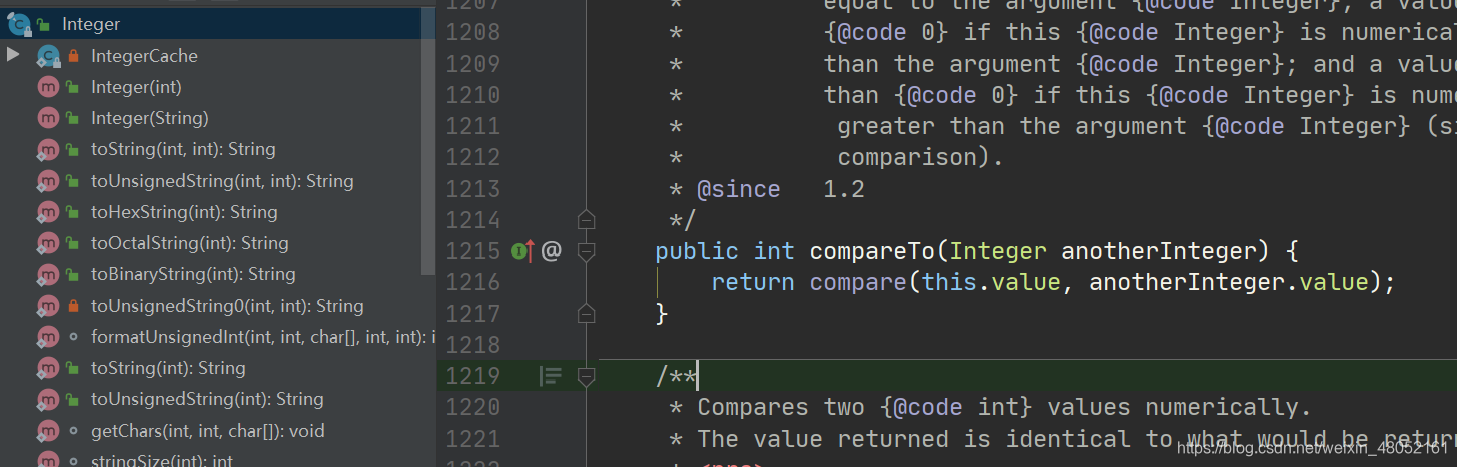Click private lock icon on toUnsignedString0
The height and width of the screenshot is (467, 1457).
pyautogui.click(x=73, y=306)
